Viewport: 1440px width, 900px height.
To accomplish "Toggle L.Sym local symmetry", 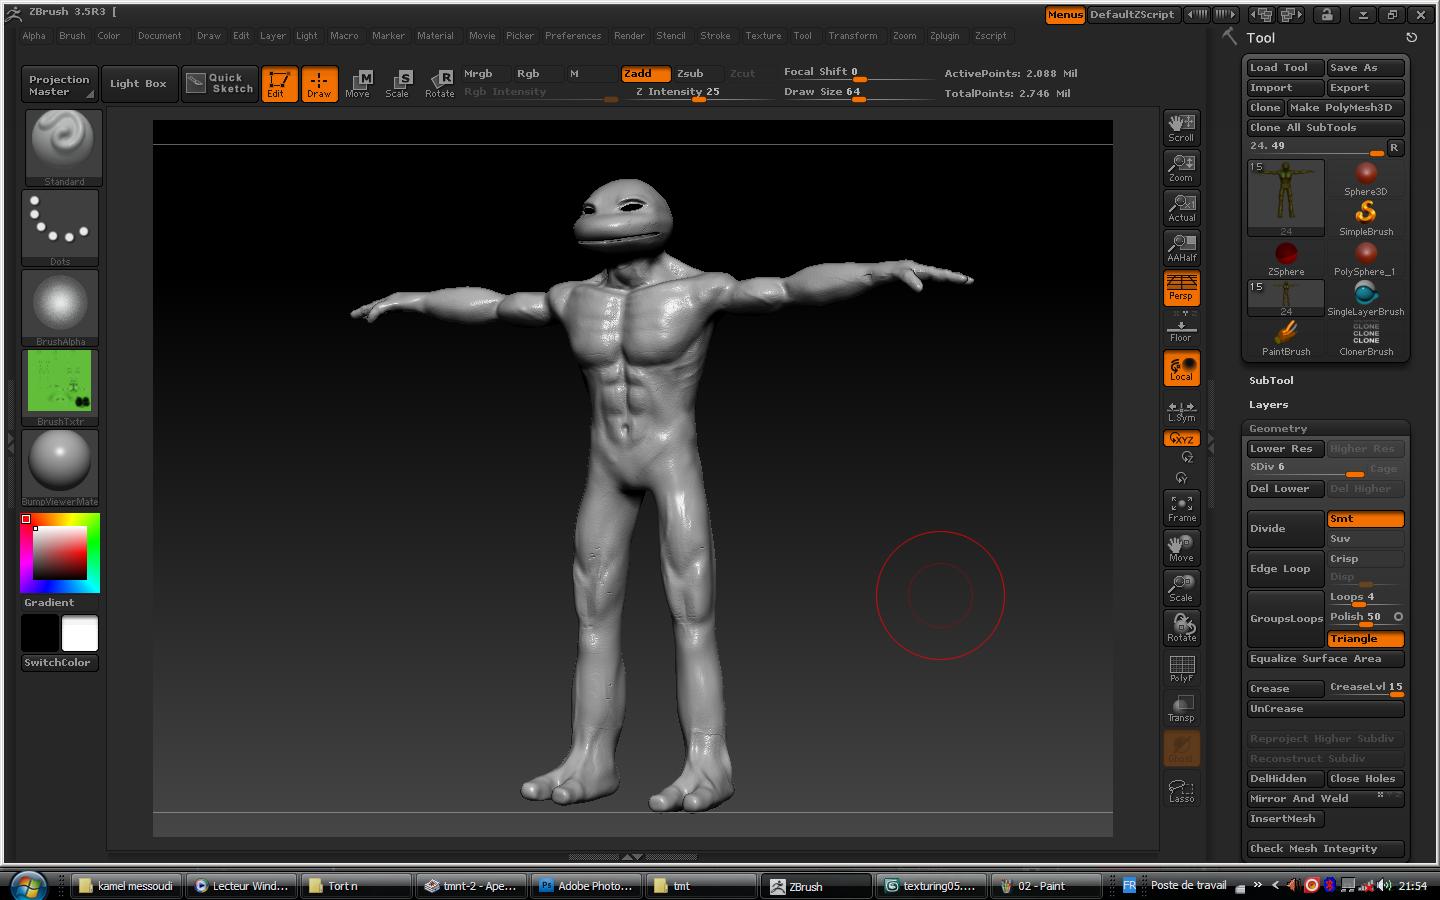I will (1181, 411).
